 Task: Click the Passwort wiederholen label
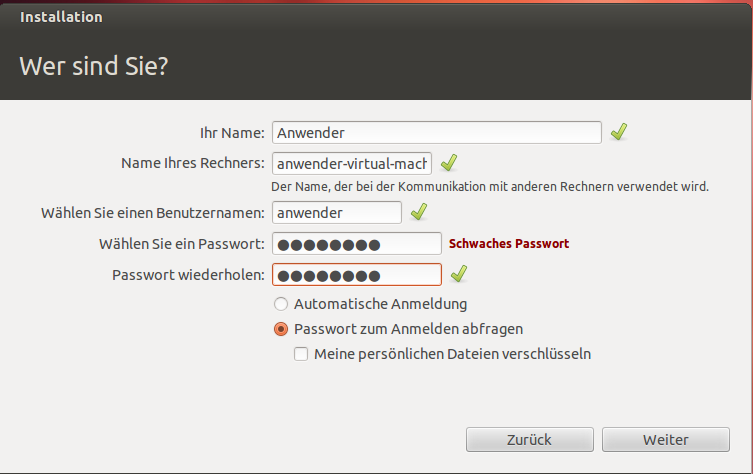pos(188,275)
